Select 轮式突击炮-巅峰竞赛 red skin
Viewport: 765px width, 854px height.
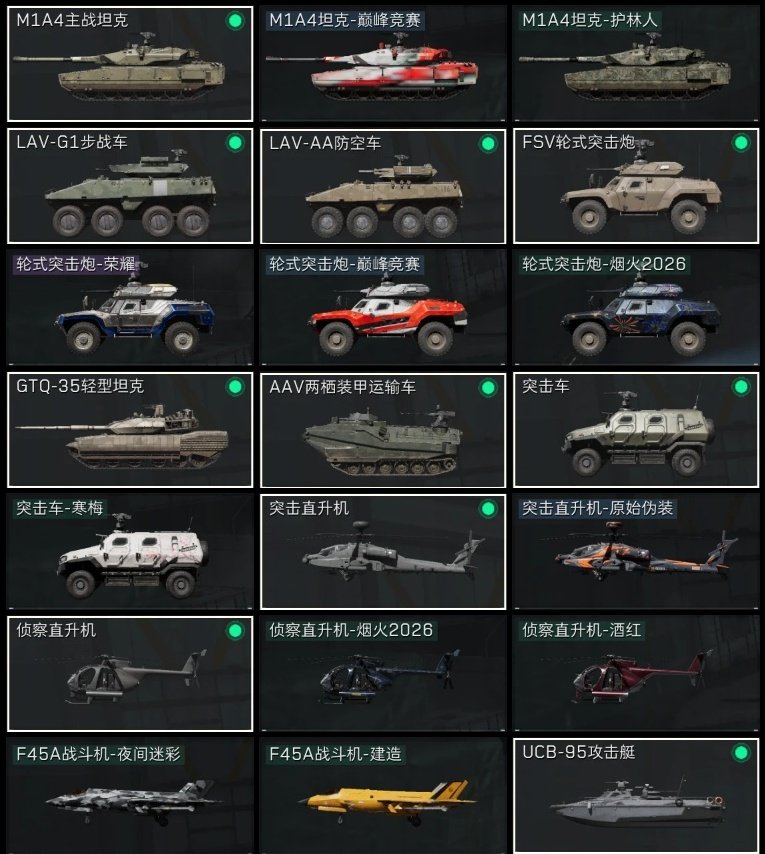tap(383, 308)
